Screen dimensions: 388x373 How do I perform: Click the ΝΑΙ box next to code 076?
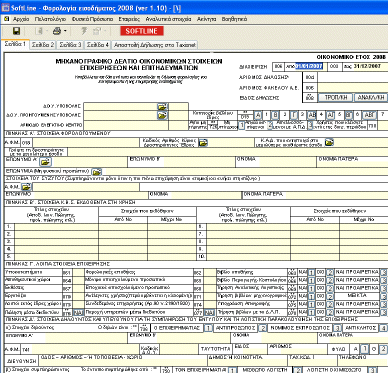pyautogui.click(x=78, y=313)
